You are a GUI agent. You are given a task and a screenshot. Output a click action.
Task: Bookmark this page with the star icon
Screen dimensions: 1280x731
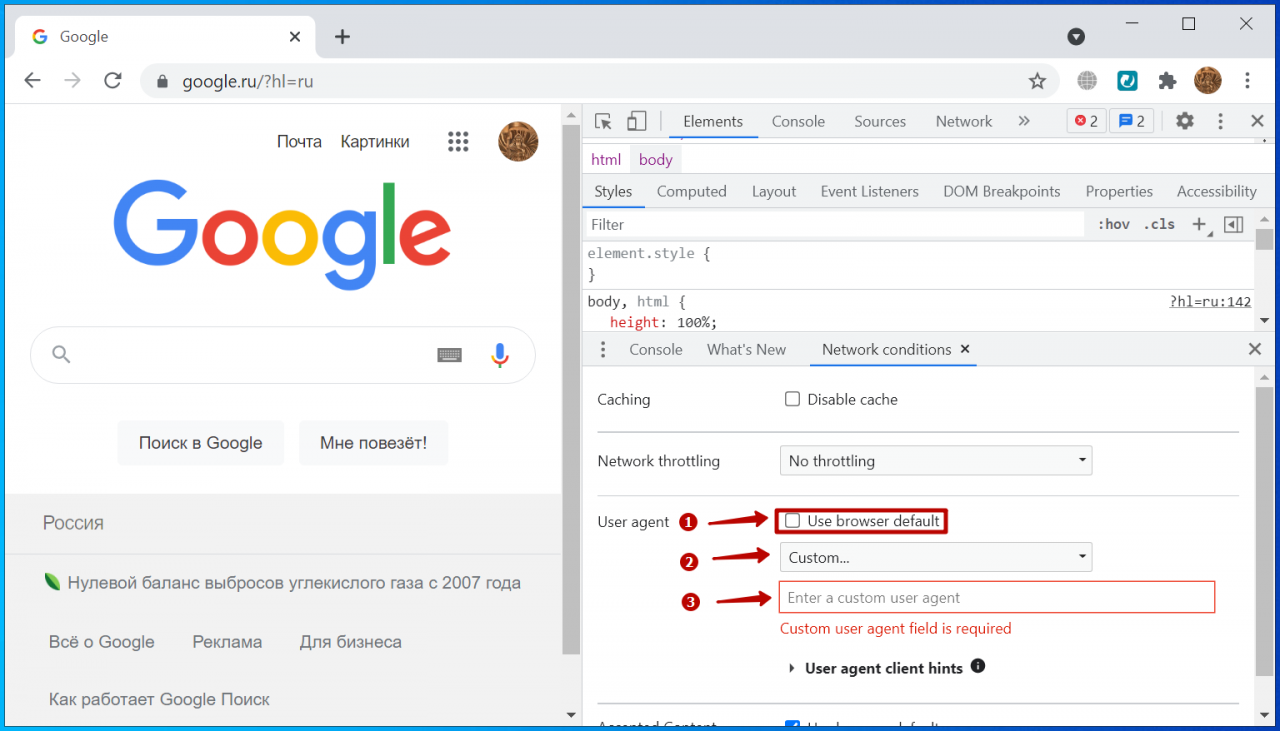click(1037, 81)
